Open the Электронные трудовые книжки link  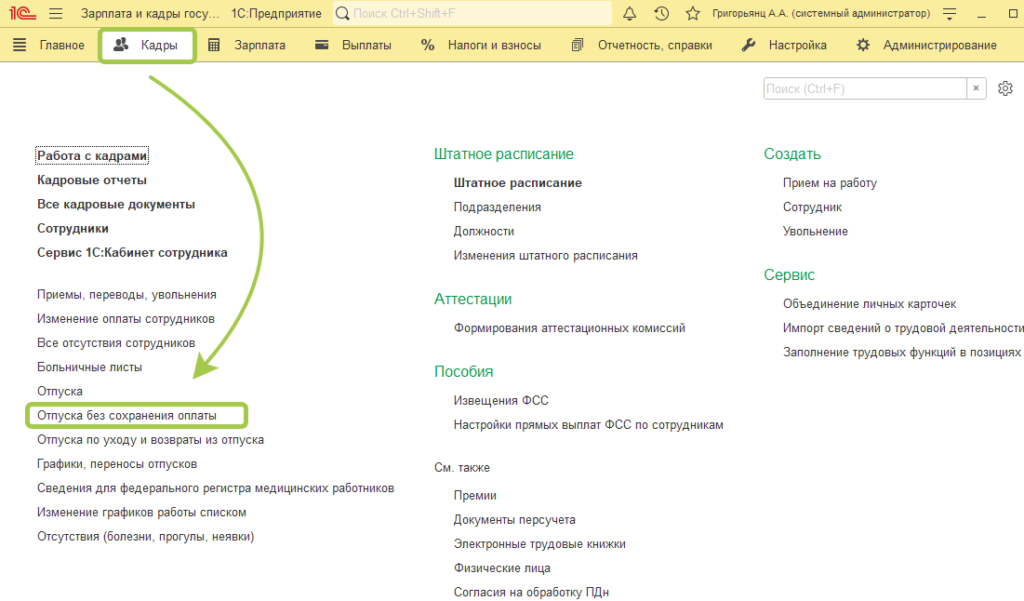coord(539,544)
